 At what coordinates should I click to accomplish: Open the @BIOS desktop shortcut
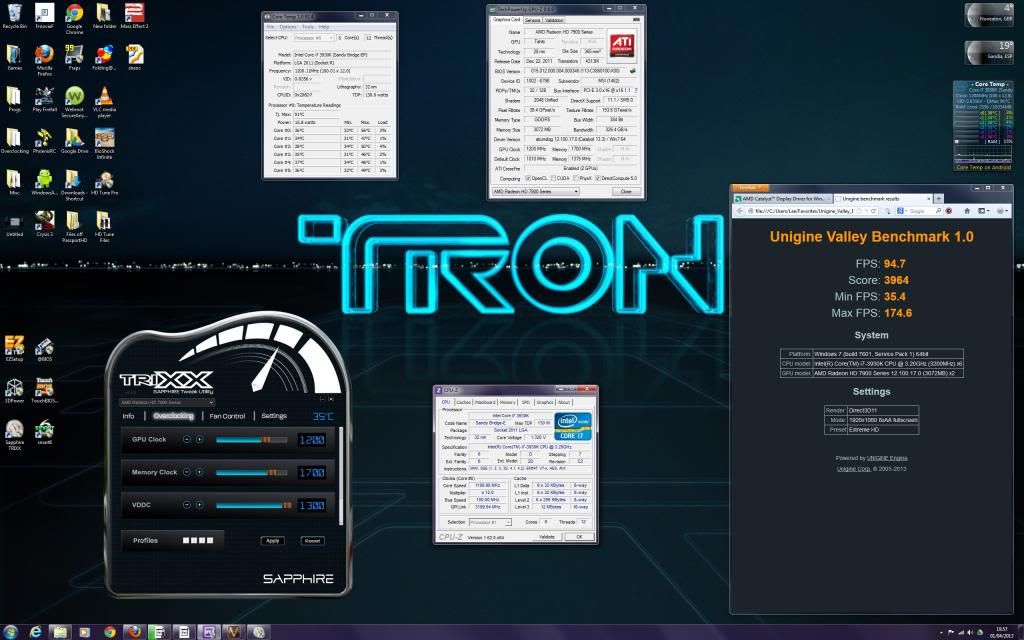pos(44,349)
